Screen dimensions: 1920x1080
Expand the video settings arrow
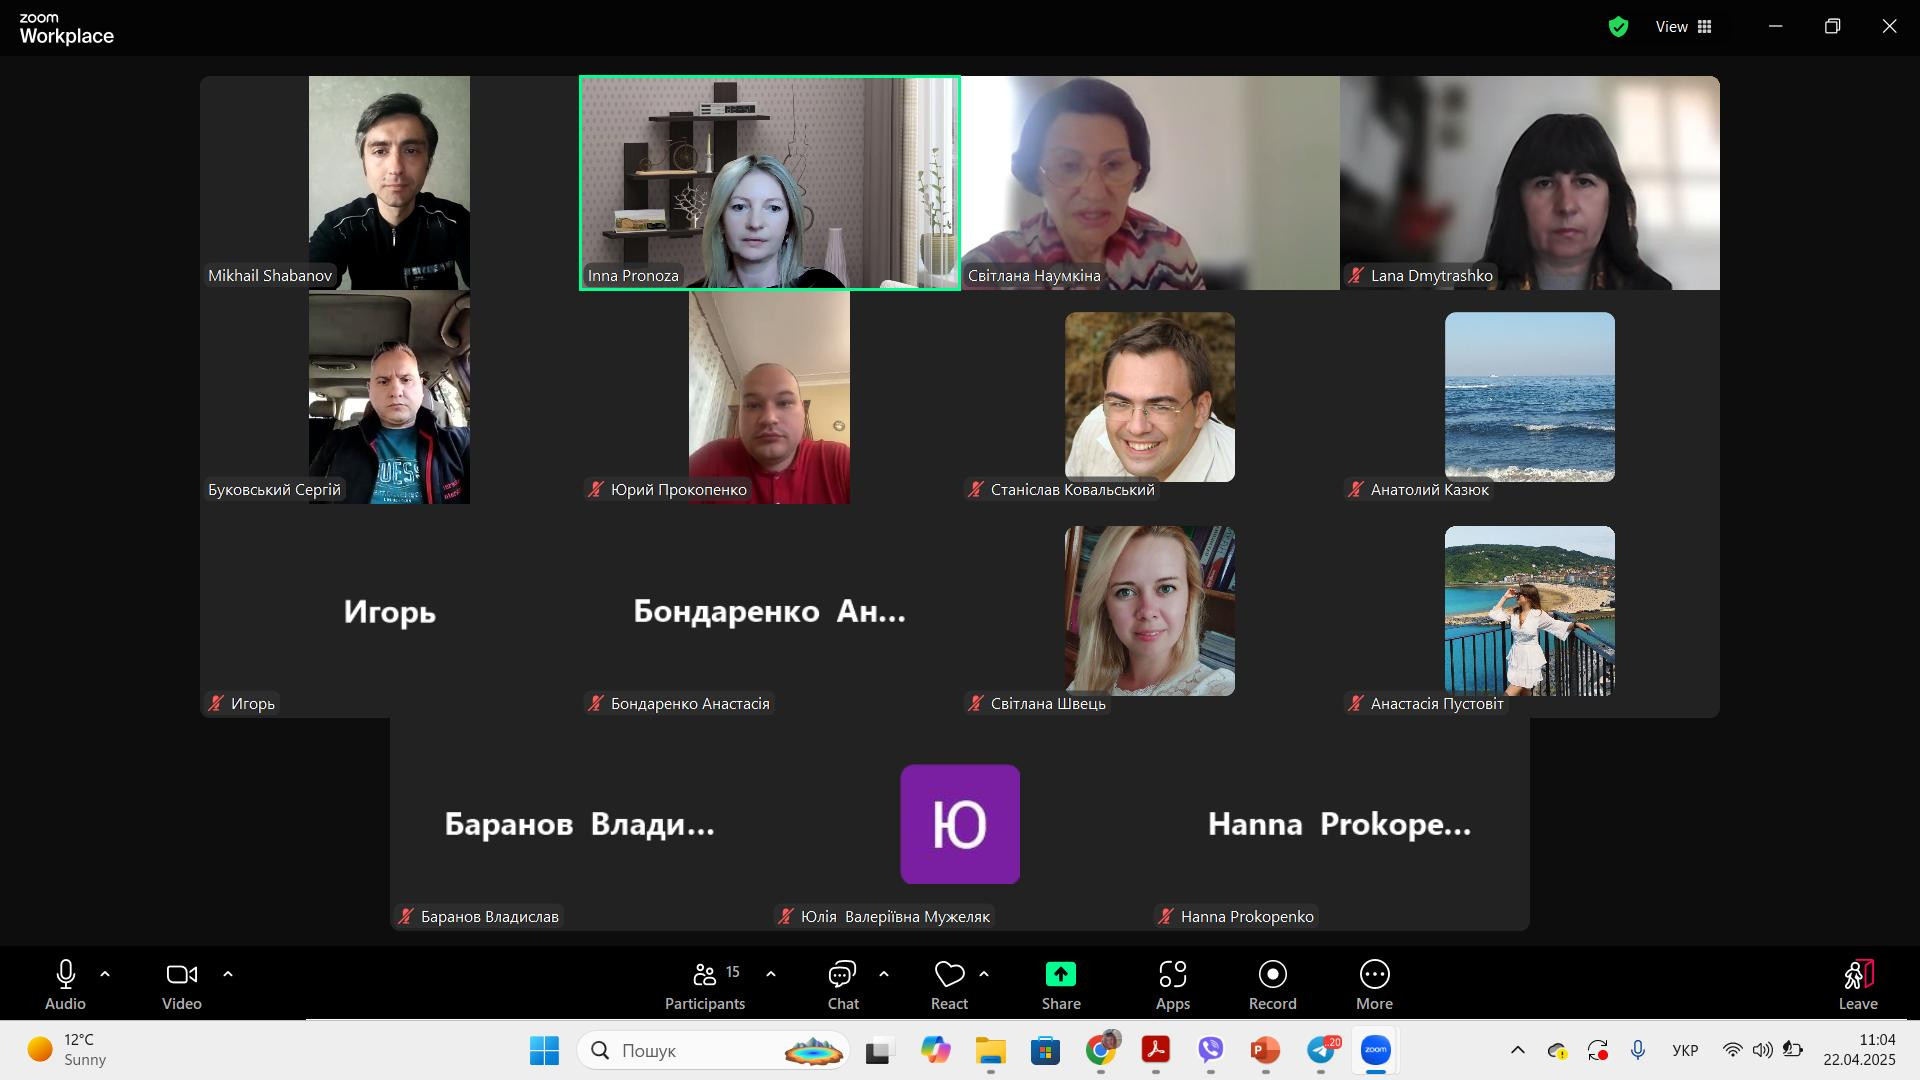tap(228, 973)
